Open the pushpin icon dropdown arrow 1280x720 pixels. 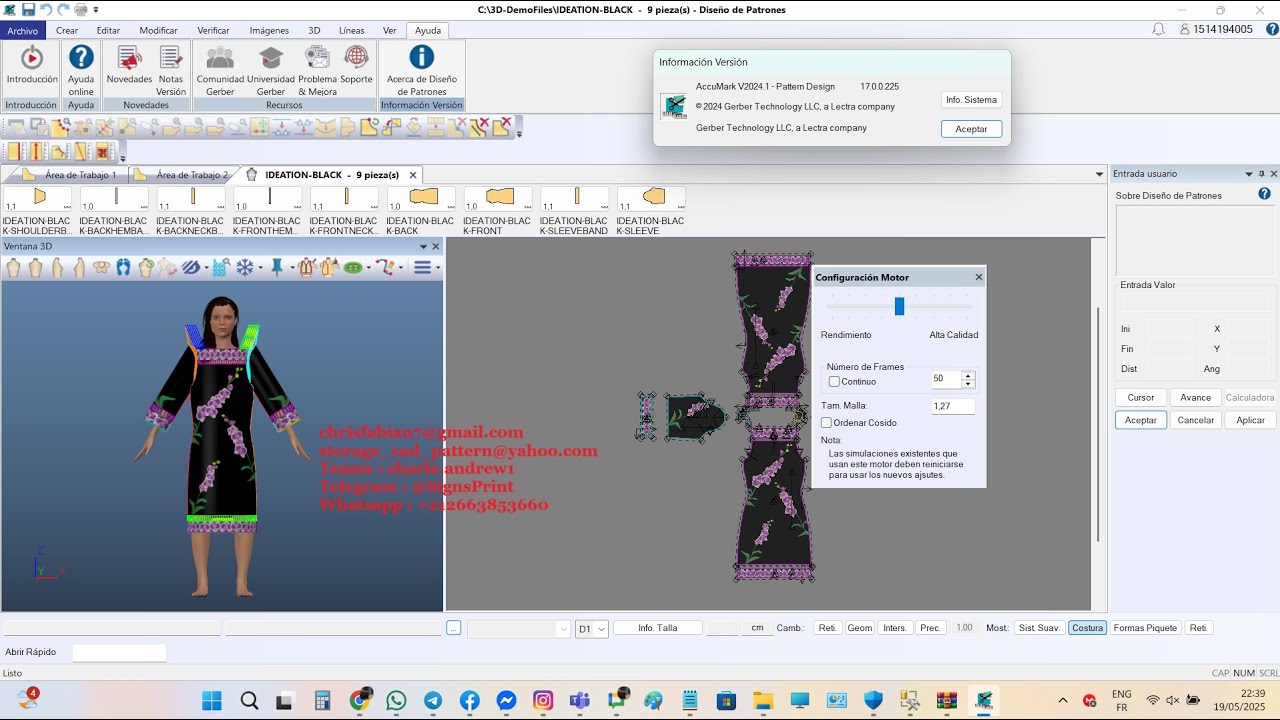(x=292, y=268)
